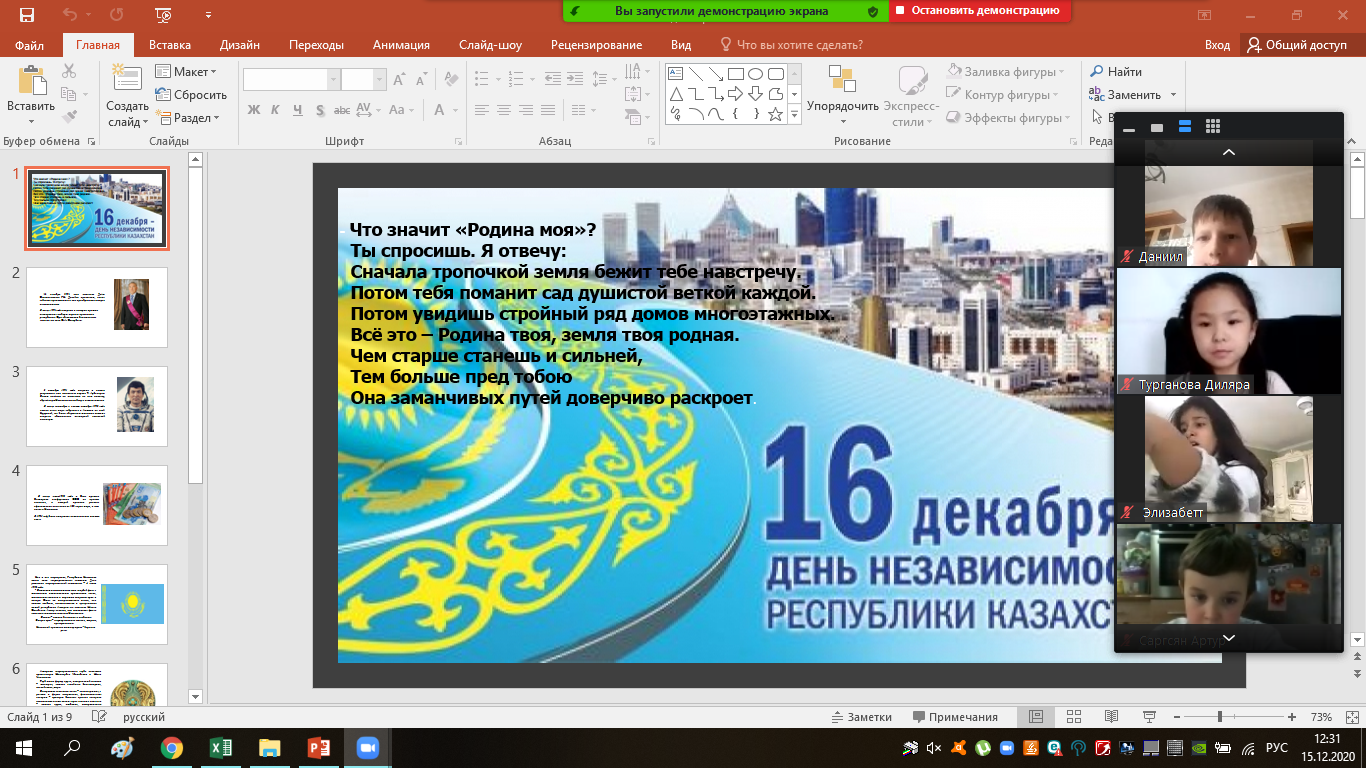Image resolution: width=1366 pixels, height=768 pixels.
Task: Click Примечания comments button in status bar
Action: coord(954,717)
